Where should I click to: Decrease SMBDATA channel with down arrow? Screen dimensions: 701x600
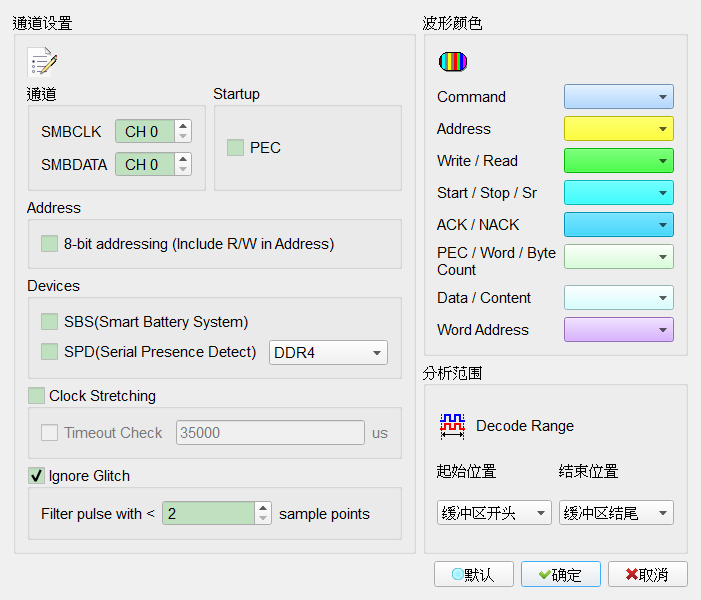(x=183, y=169)
